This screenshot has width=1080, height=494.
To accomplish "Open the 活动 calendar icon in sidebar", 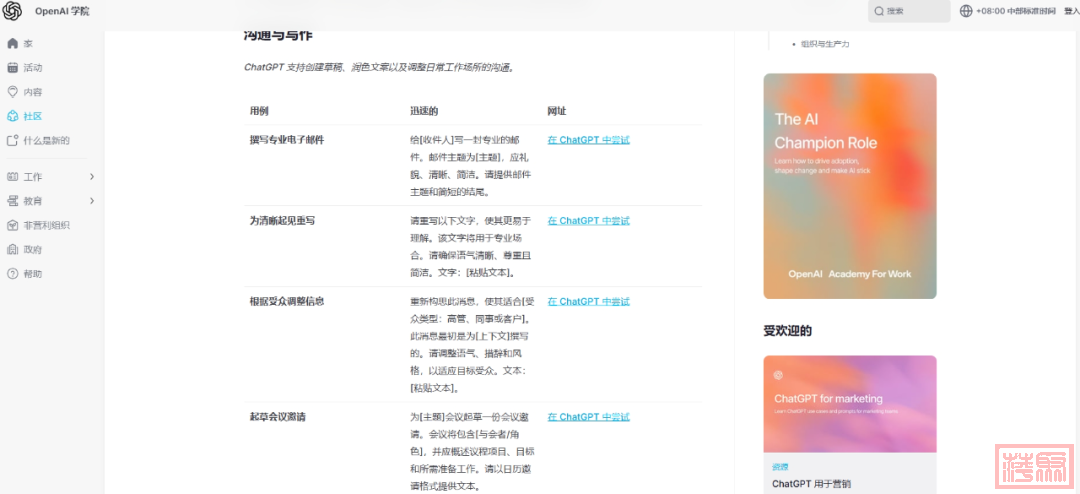I will point(13,68).
